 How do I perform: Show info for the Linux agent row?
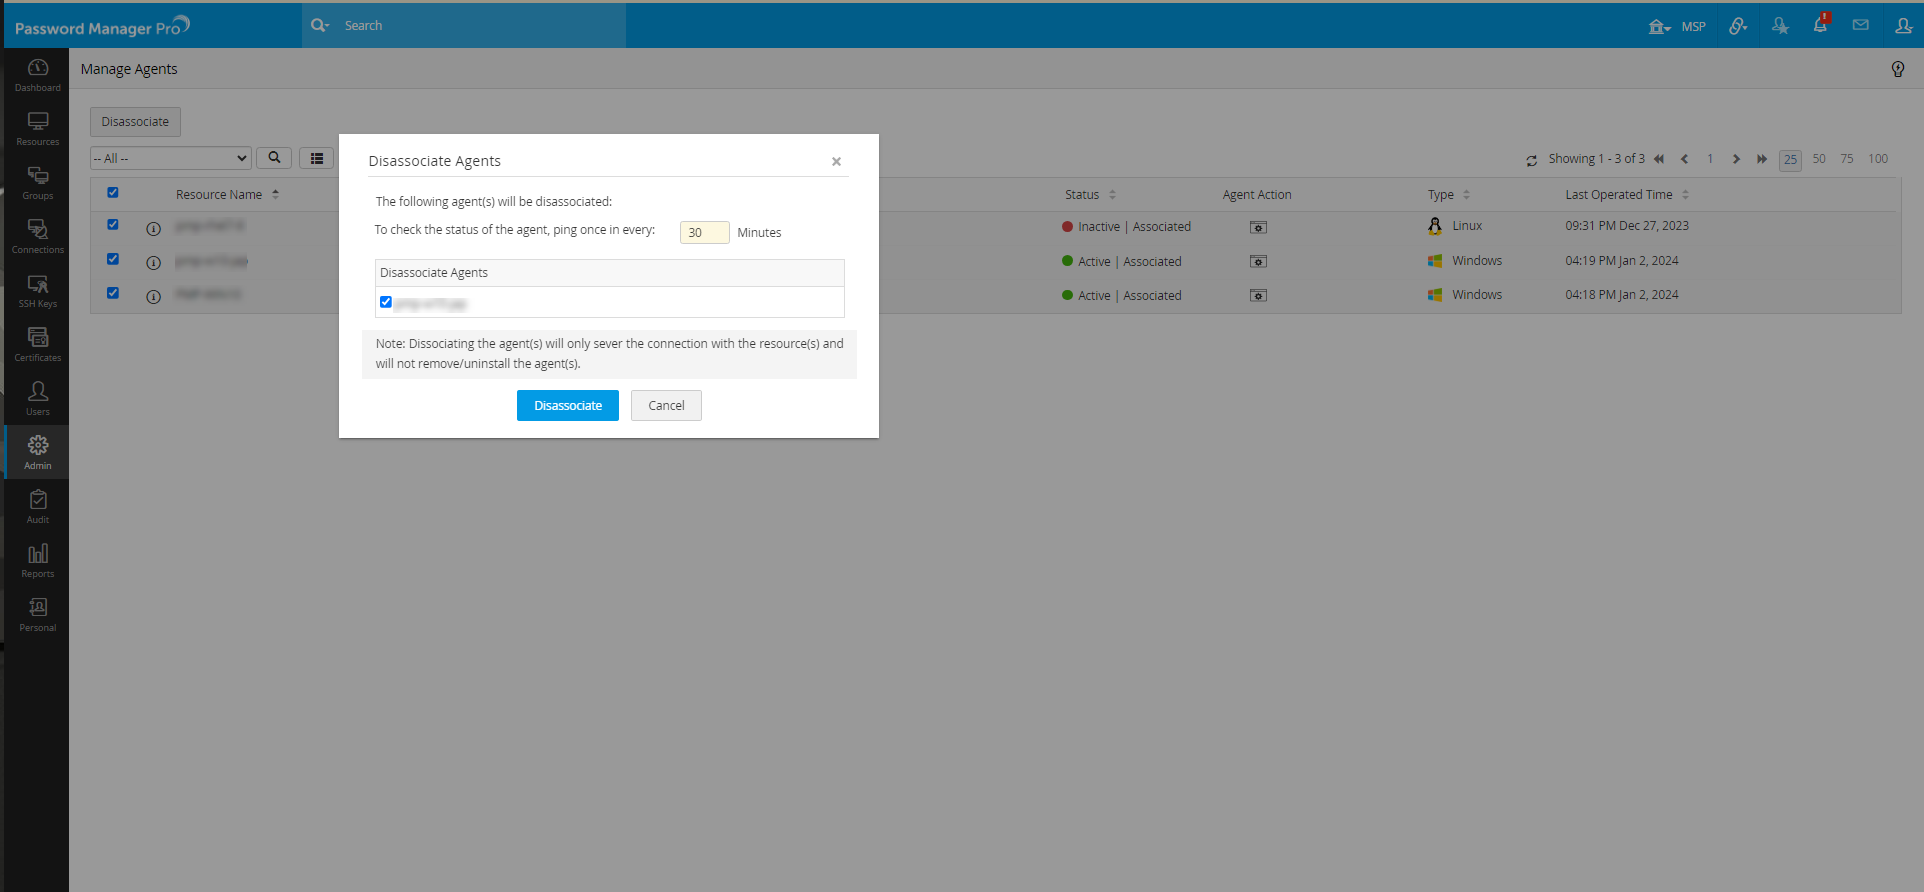click(x=153, y=229)
